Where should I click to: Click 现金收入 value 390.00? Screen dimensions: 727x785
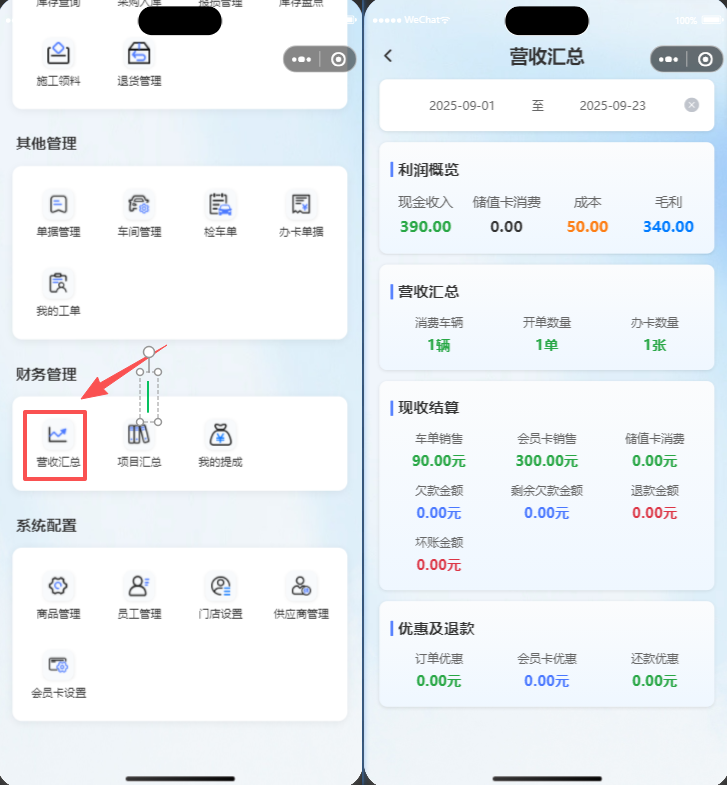pos(426,227)
